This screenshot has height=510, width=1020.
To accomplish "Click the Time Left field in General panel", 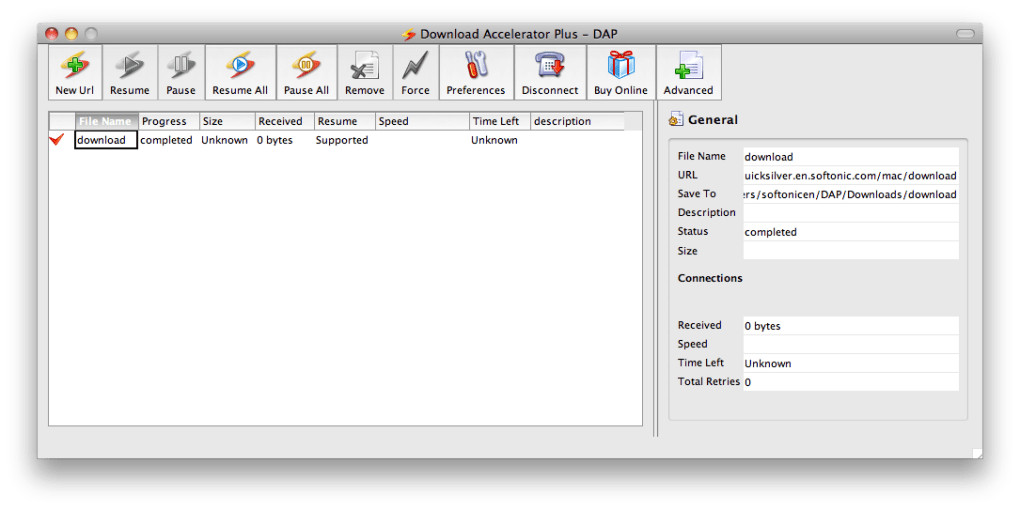I will pyautogui.click(x=851, y=363).
